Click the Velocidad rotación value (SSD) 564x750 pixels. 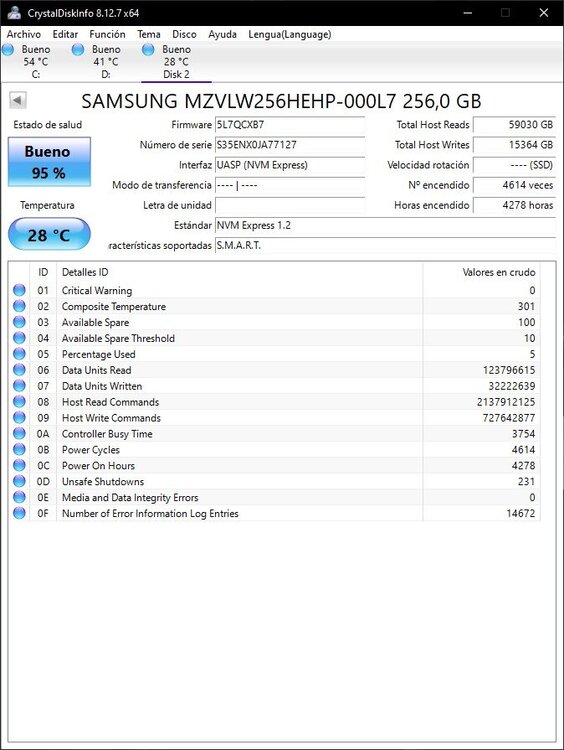click(514, 165)
